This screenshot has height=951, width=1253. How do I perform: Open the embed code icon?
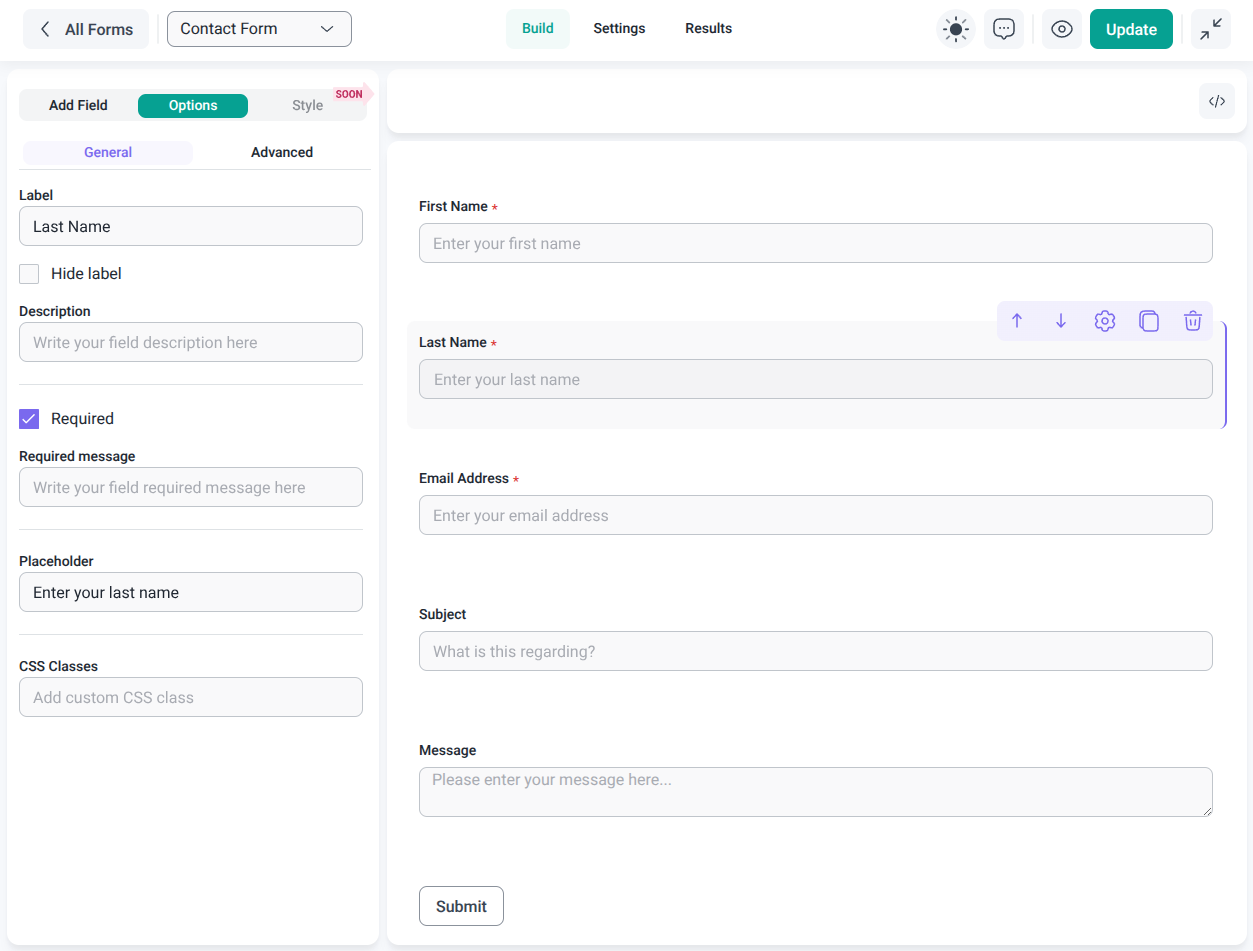(1217, 101)
